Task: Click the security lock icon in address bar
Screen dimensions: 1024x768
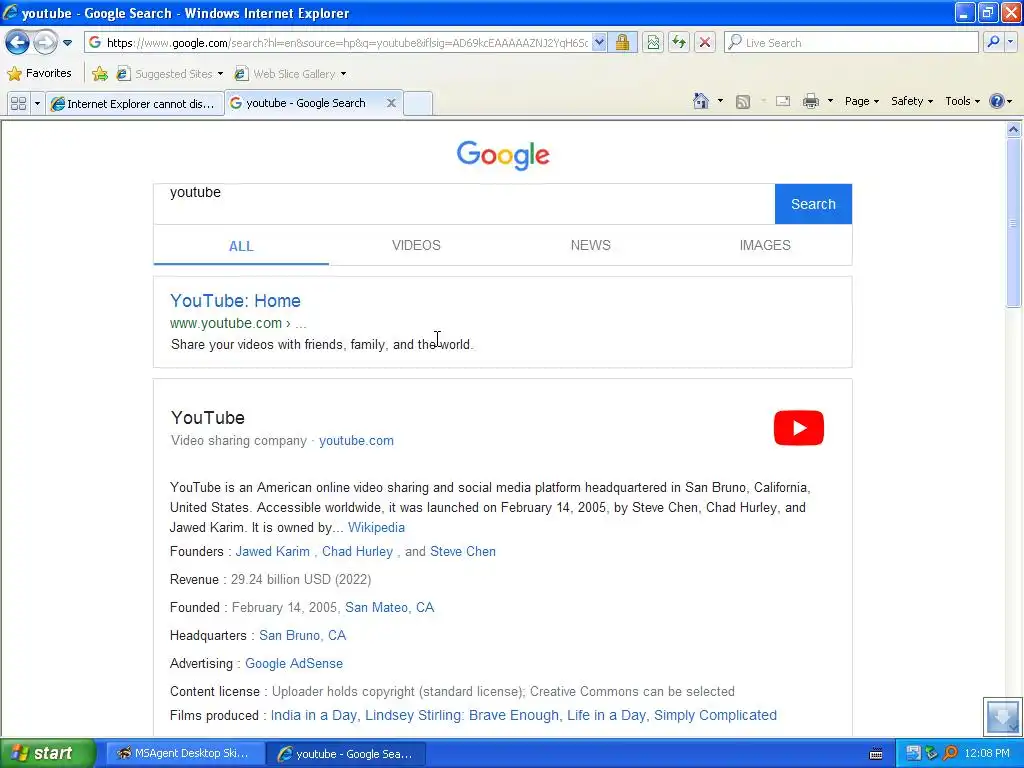Action: 622,43
